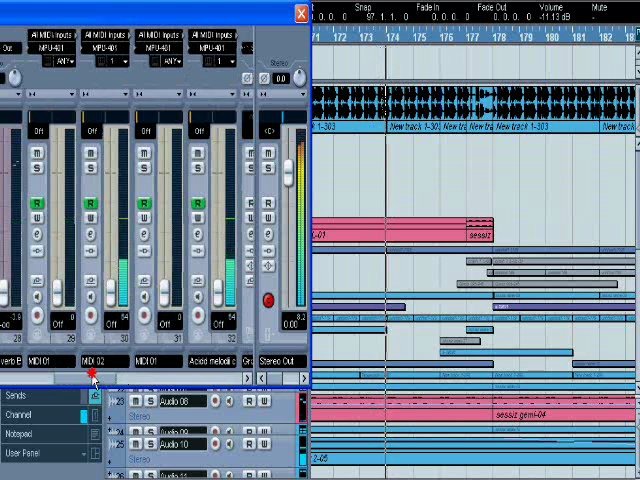Toggle green Read automation on channel 29

coord(37,203)
